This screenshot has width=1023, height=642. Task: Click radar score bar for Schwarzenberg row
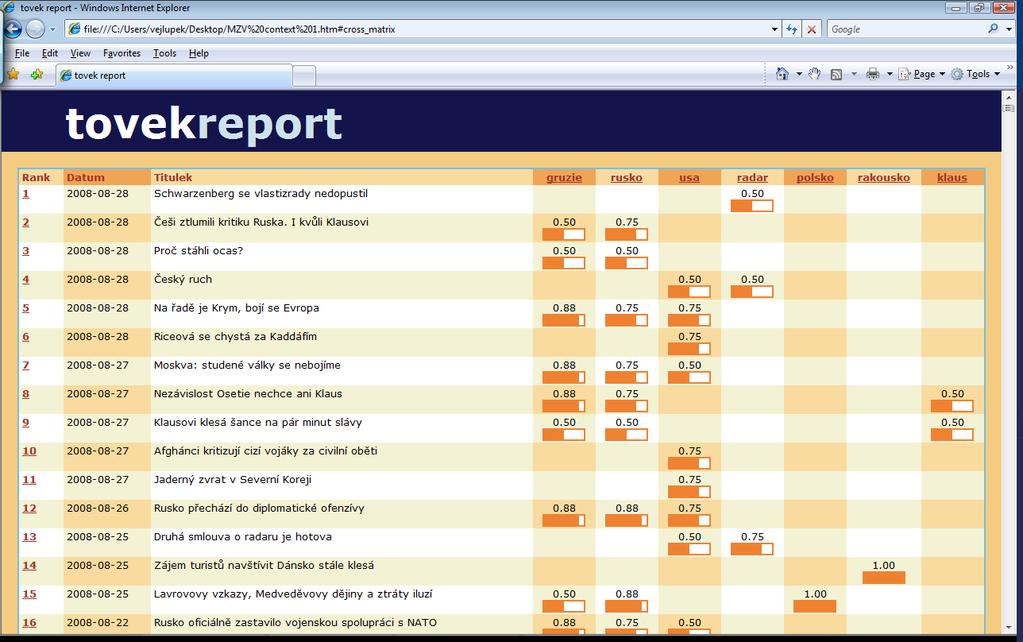point(752,206)
